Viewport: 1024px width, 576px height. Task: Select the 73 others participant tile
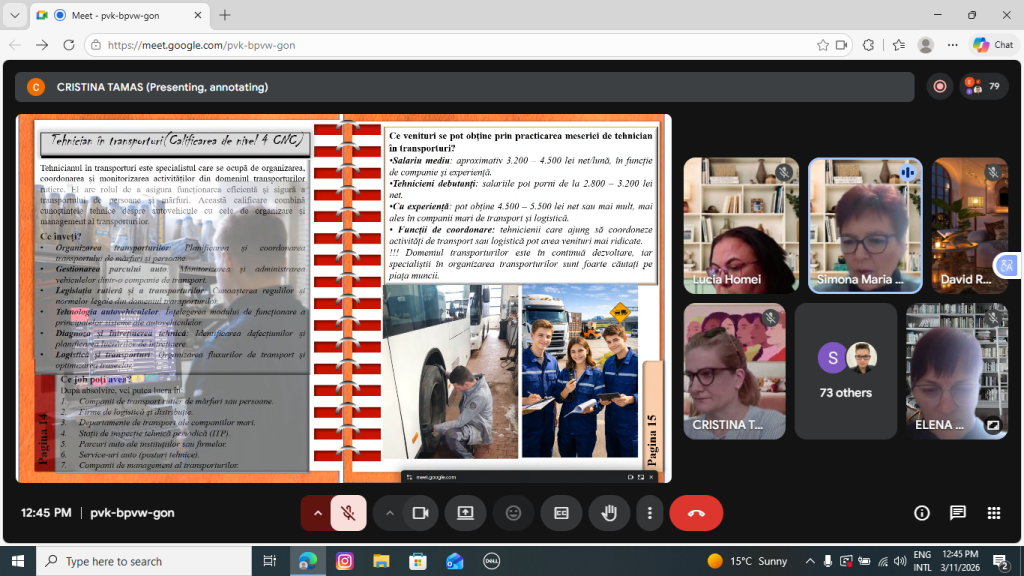(845, 371)
